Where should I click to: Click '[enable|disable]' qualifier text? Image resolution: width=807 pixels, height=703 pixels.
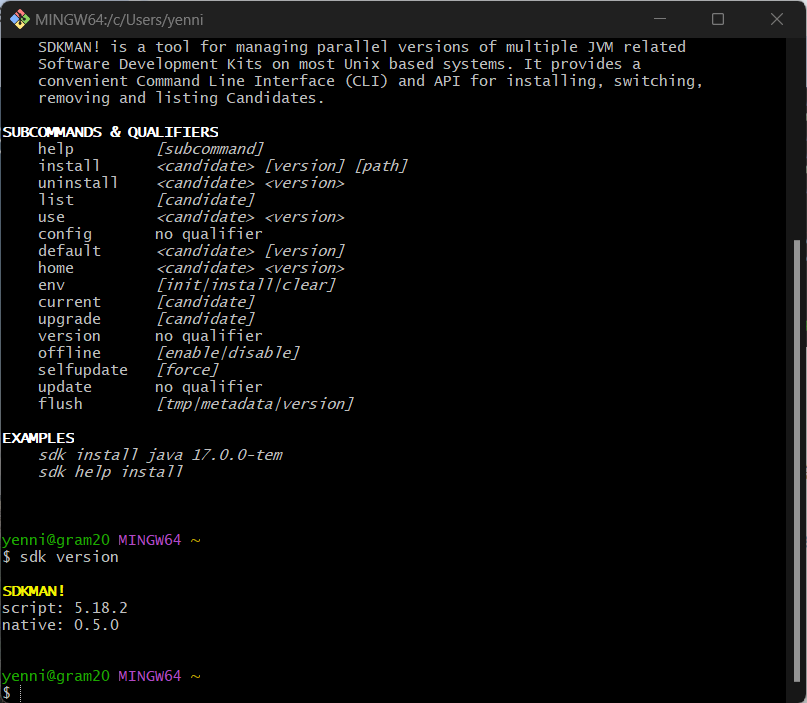(x=228, y=353)
